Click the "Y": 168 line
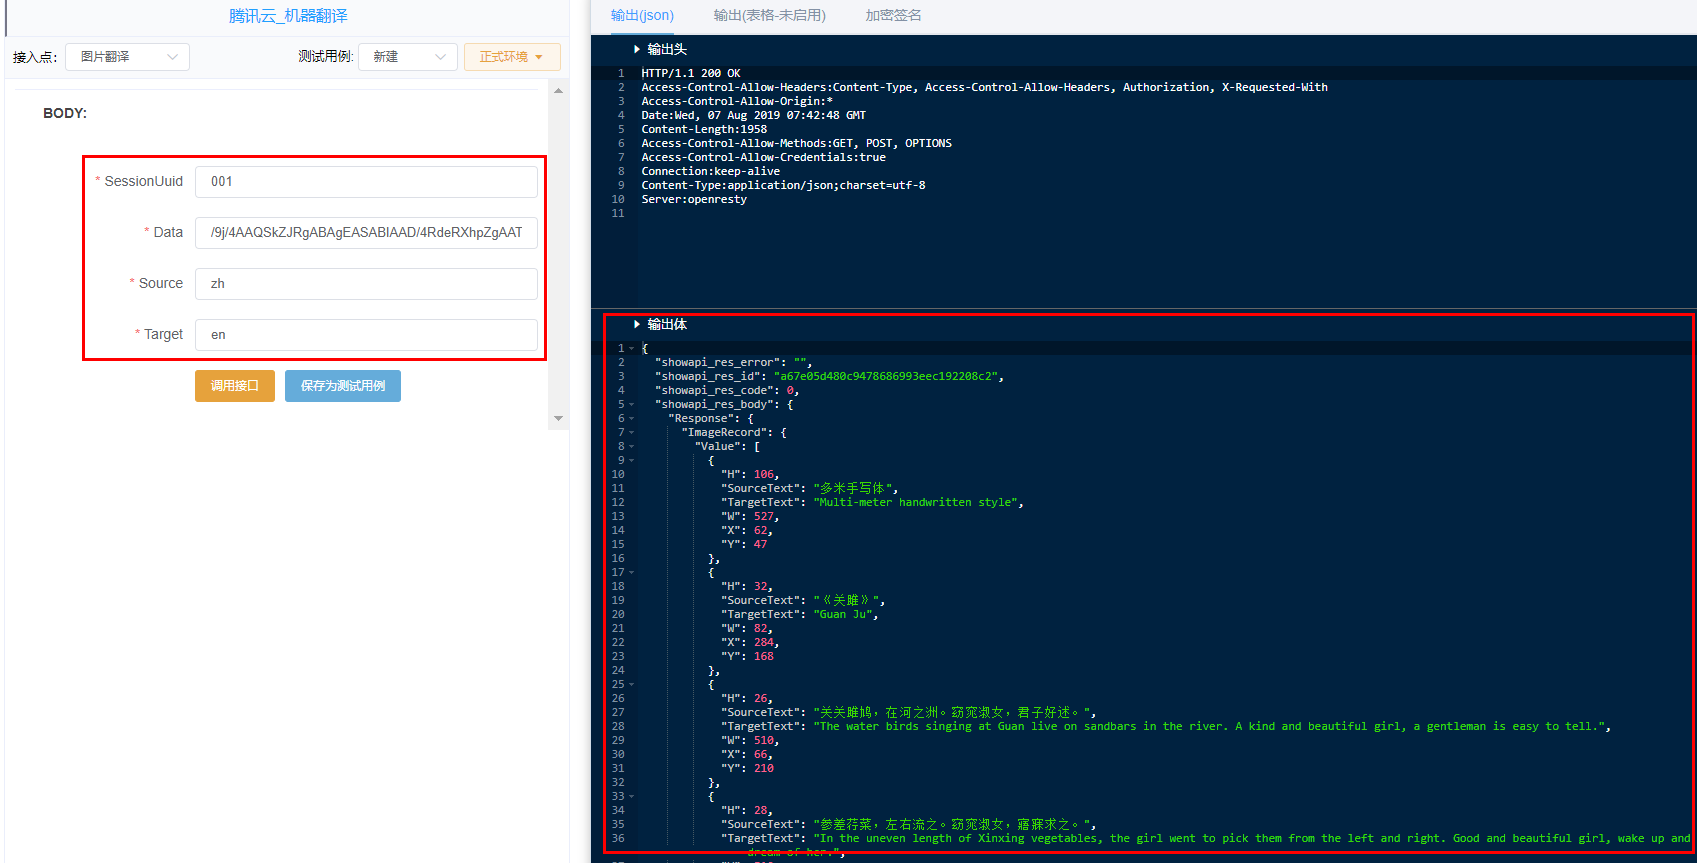This screenshot has width=1697, height=863. (x=747, y=657)
